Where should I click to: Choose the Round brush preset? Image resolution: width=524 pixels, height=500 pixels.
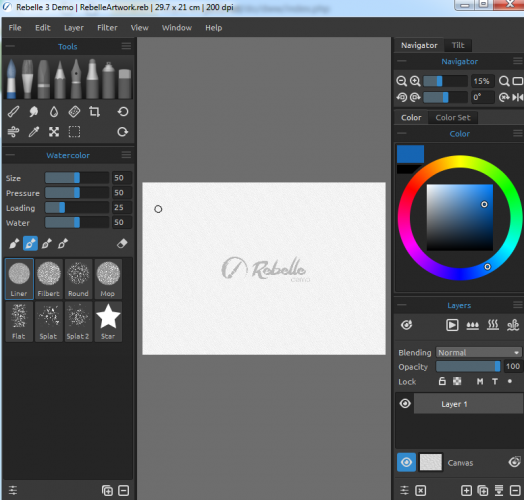click(x=79, y=278)
